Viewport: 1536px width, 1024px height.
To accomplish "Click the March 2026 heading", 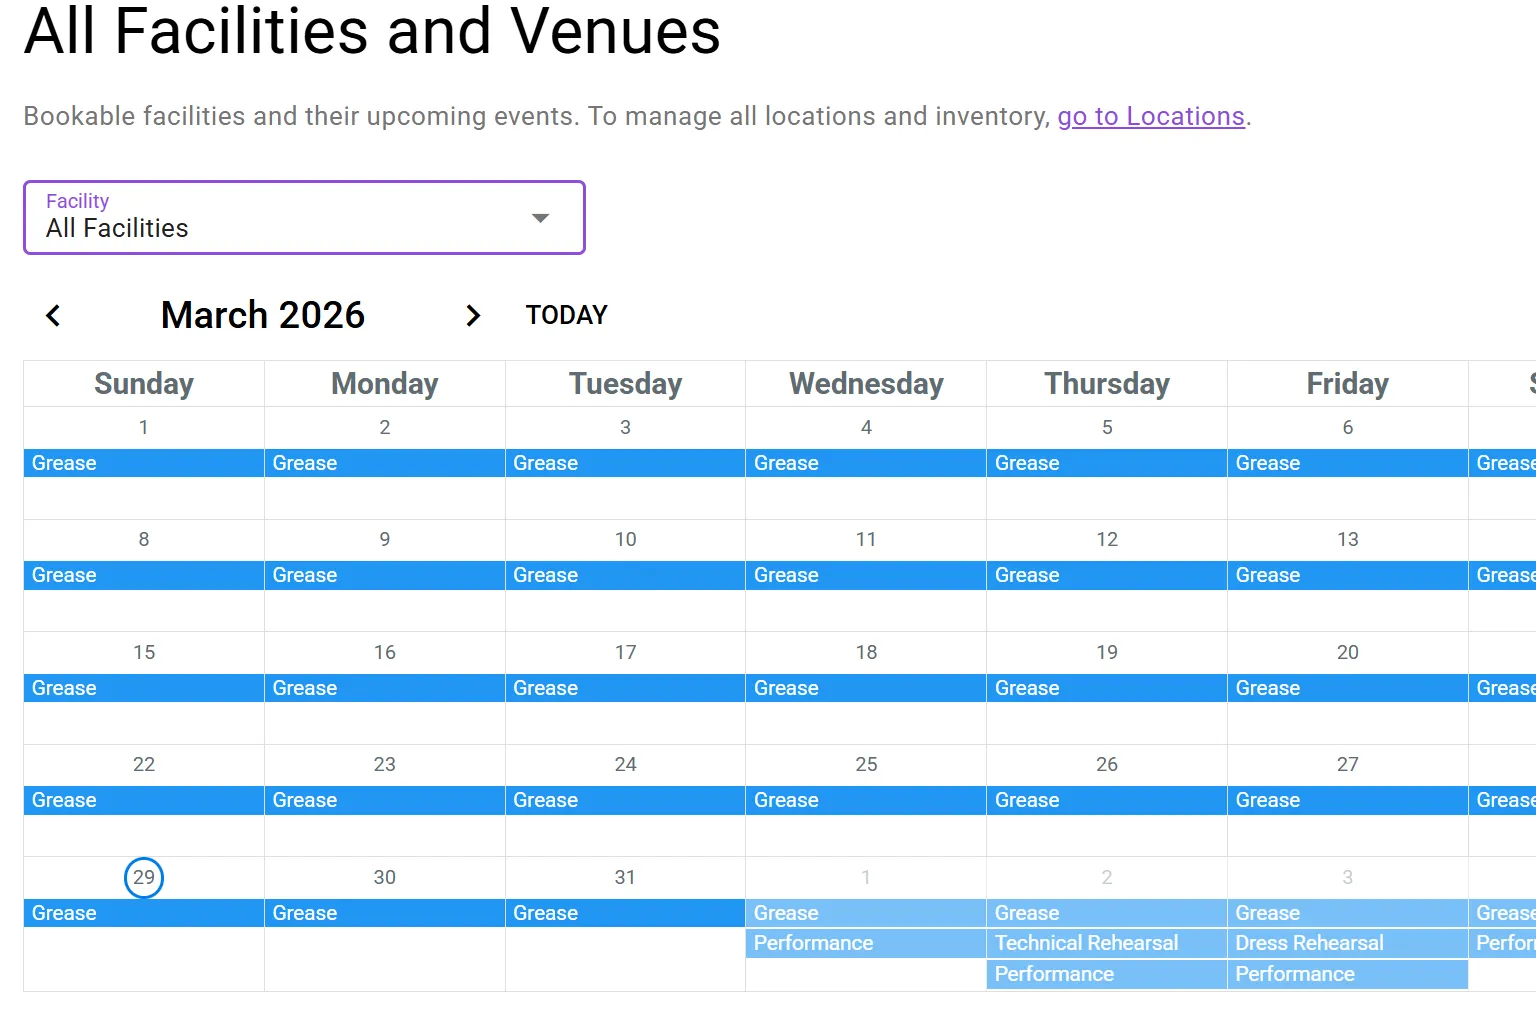I will click(263, 315).
